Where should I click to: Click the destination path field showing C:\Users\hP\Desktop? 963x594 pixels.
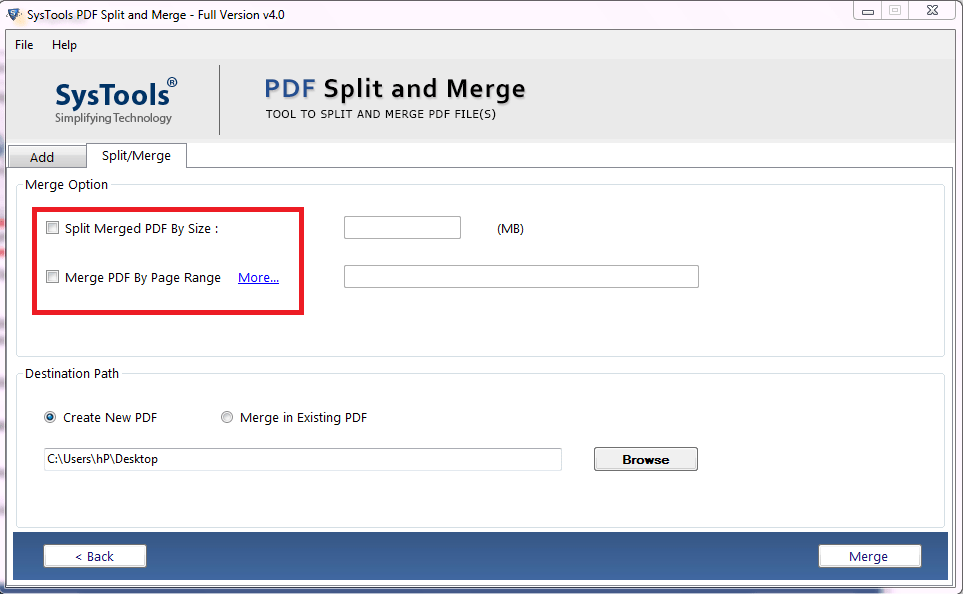pyautogui.click(x=302, y=459)
